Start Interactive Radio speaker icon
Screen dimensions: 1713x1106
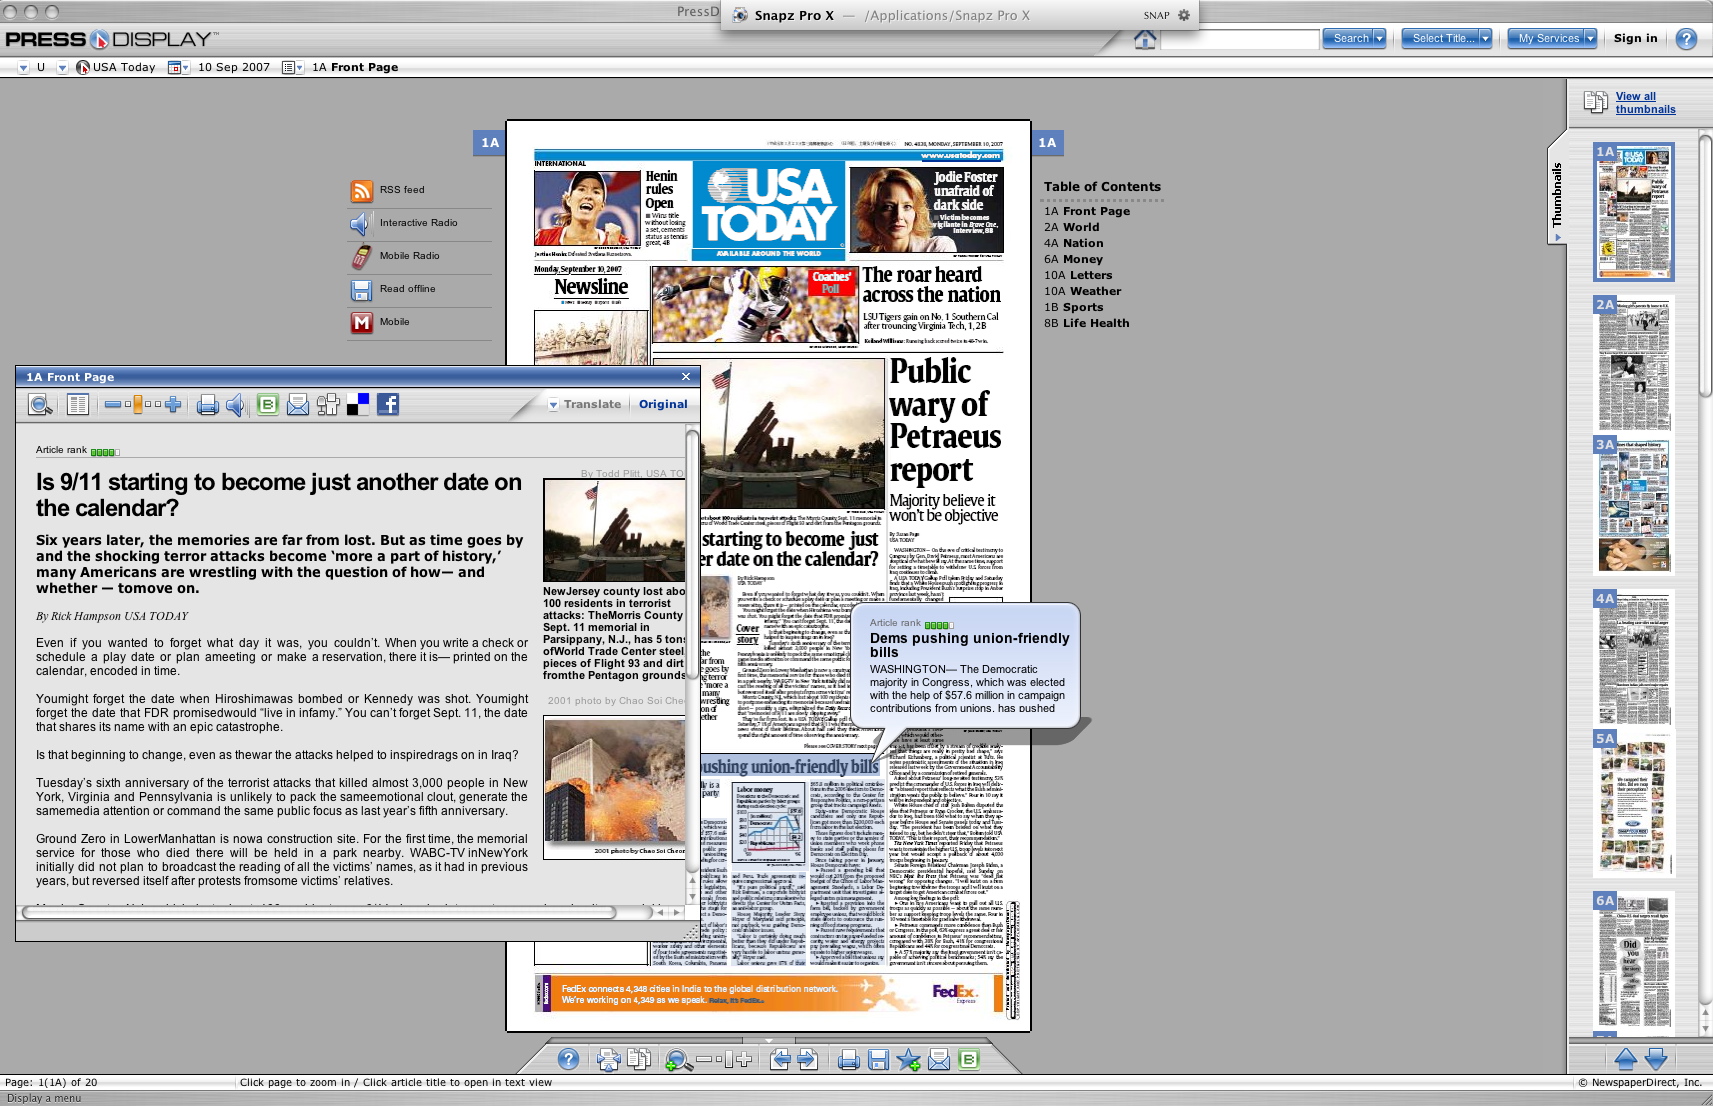pyautogui.click(x=361, y=223)
